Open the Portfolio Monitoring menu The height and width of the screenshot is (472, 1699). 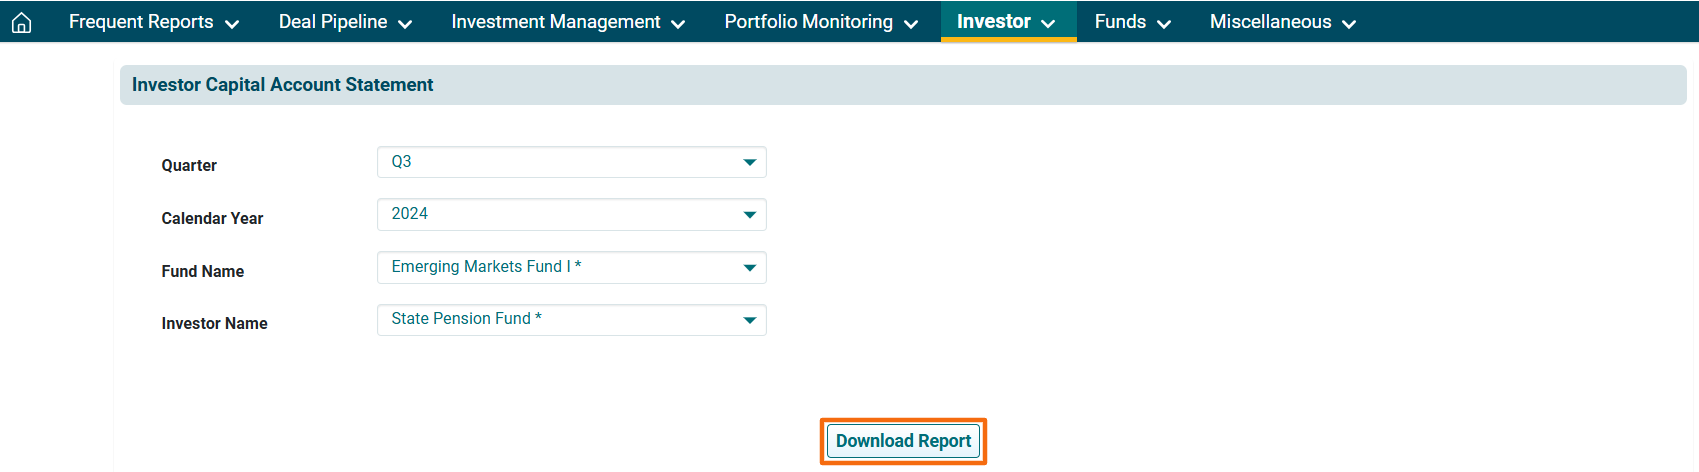808,22
